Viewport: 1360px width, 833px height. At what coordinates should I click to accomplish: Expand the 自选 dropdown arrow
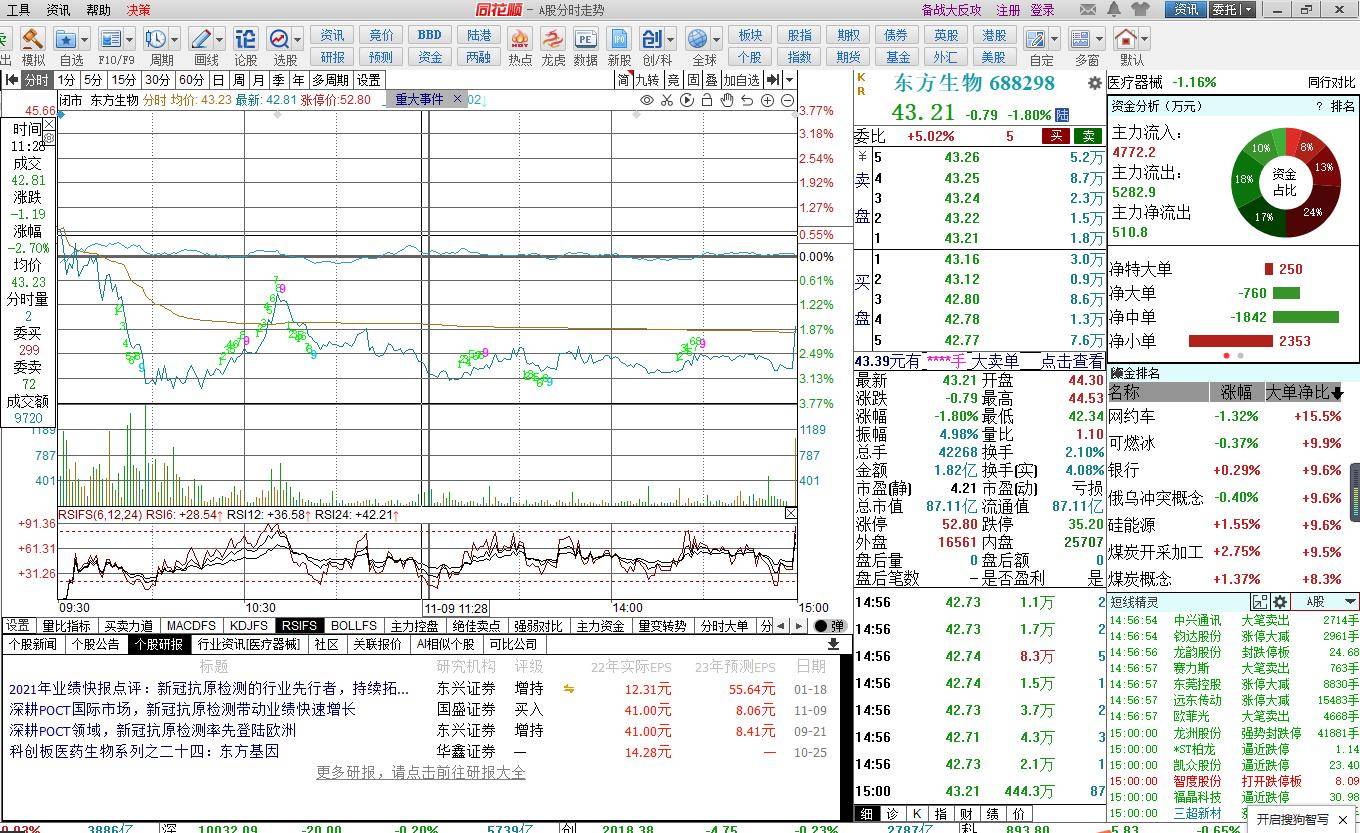84,39
